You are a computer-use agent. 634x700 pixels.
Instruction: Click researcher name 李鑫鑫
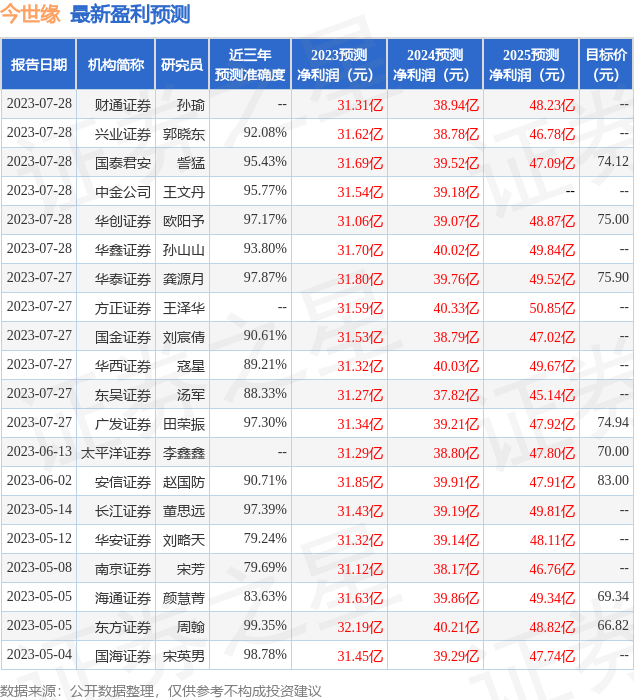coord(184,454)
